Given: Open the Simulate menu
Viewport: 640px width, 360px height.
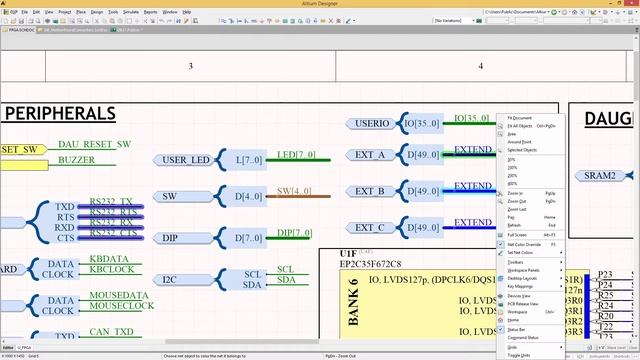Looking at the screenshot, I should pos(131,12).
